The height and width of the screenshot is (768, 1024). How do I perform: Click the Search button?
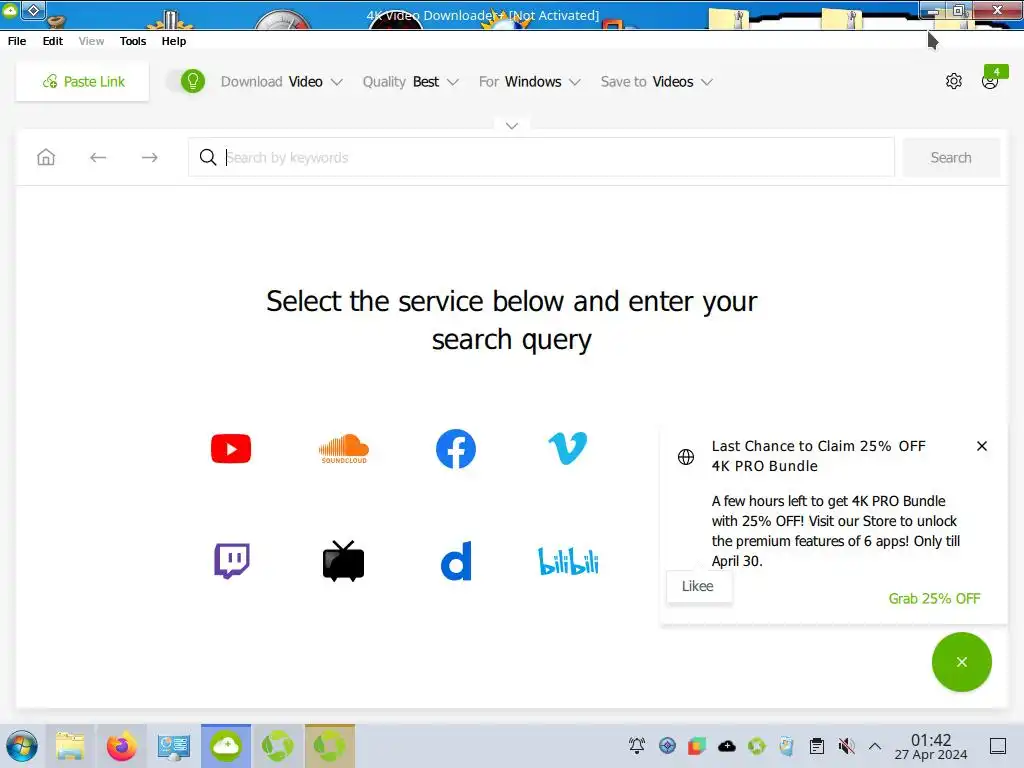[x=951, y=157]
